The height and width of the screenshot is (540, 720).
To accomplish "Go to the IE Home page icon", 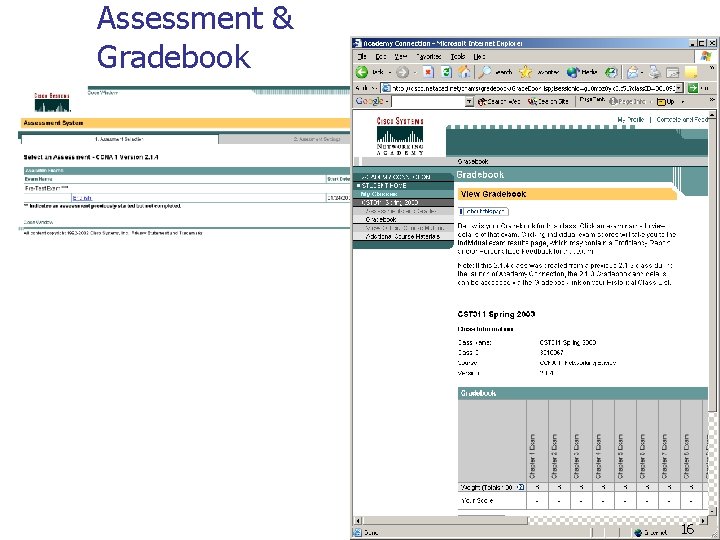I will pos(464,72).
